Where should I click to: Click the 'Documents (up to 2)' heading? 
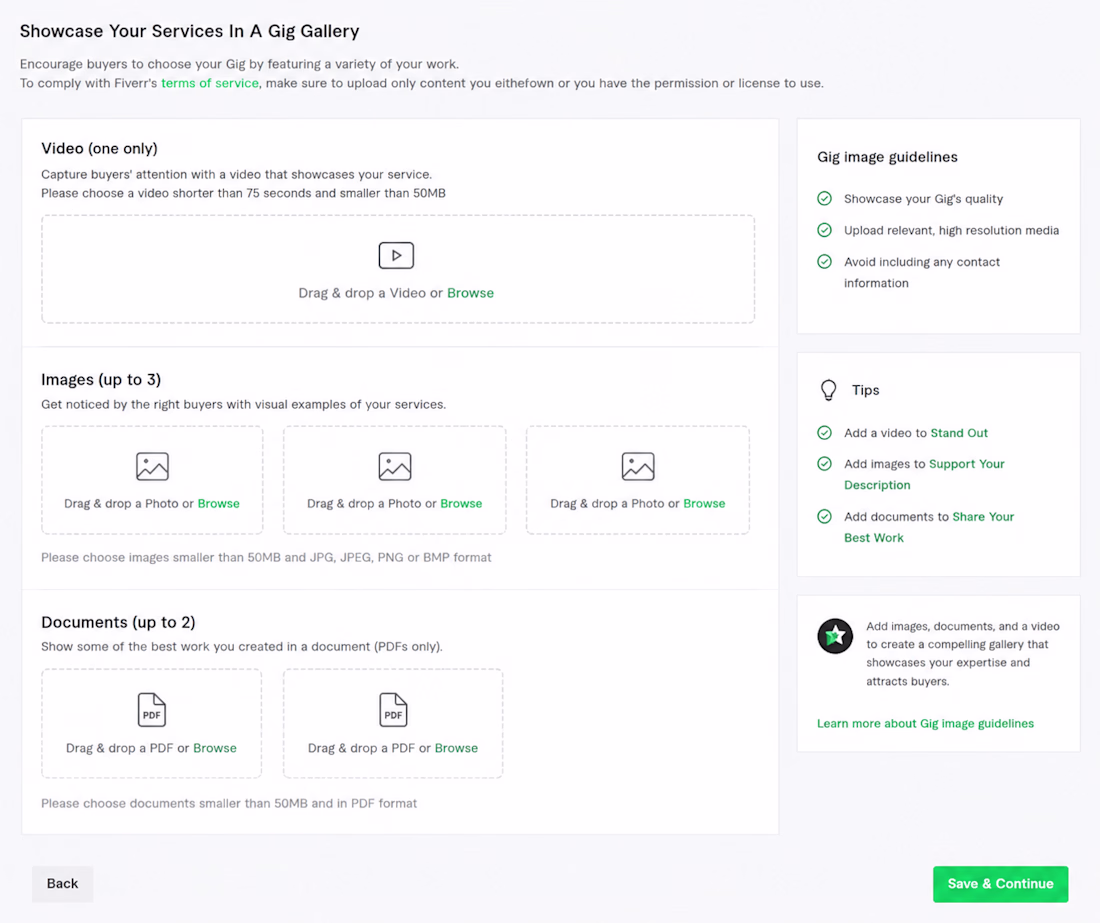click(118, 622)
